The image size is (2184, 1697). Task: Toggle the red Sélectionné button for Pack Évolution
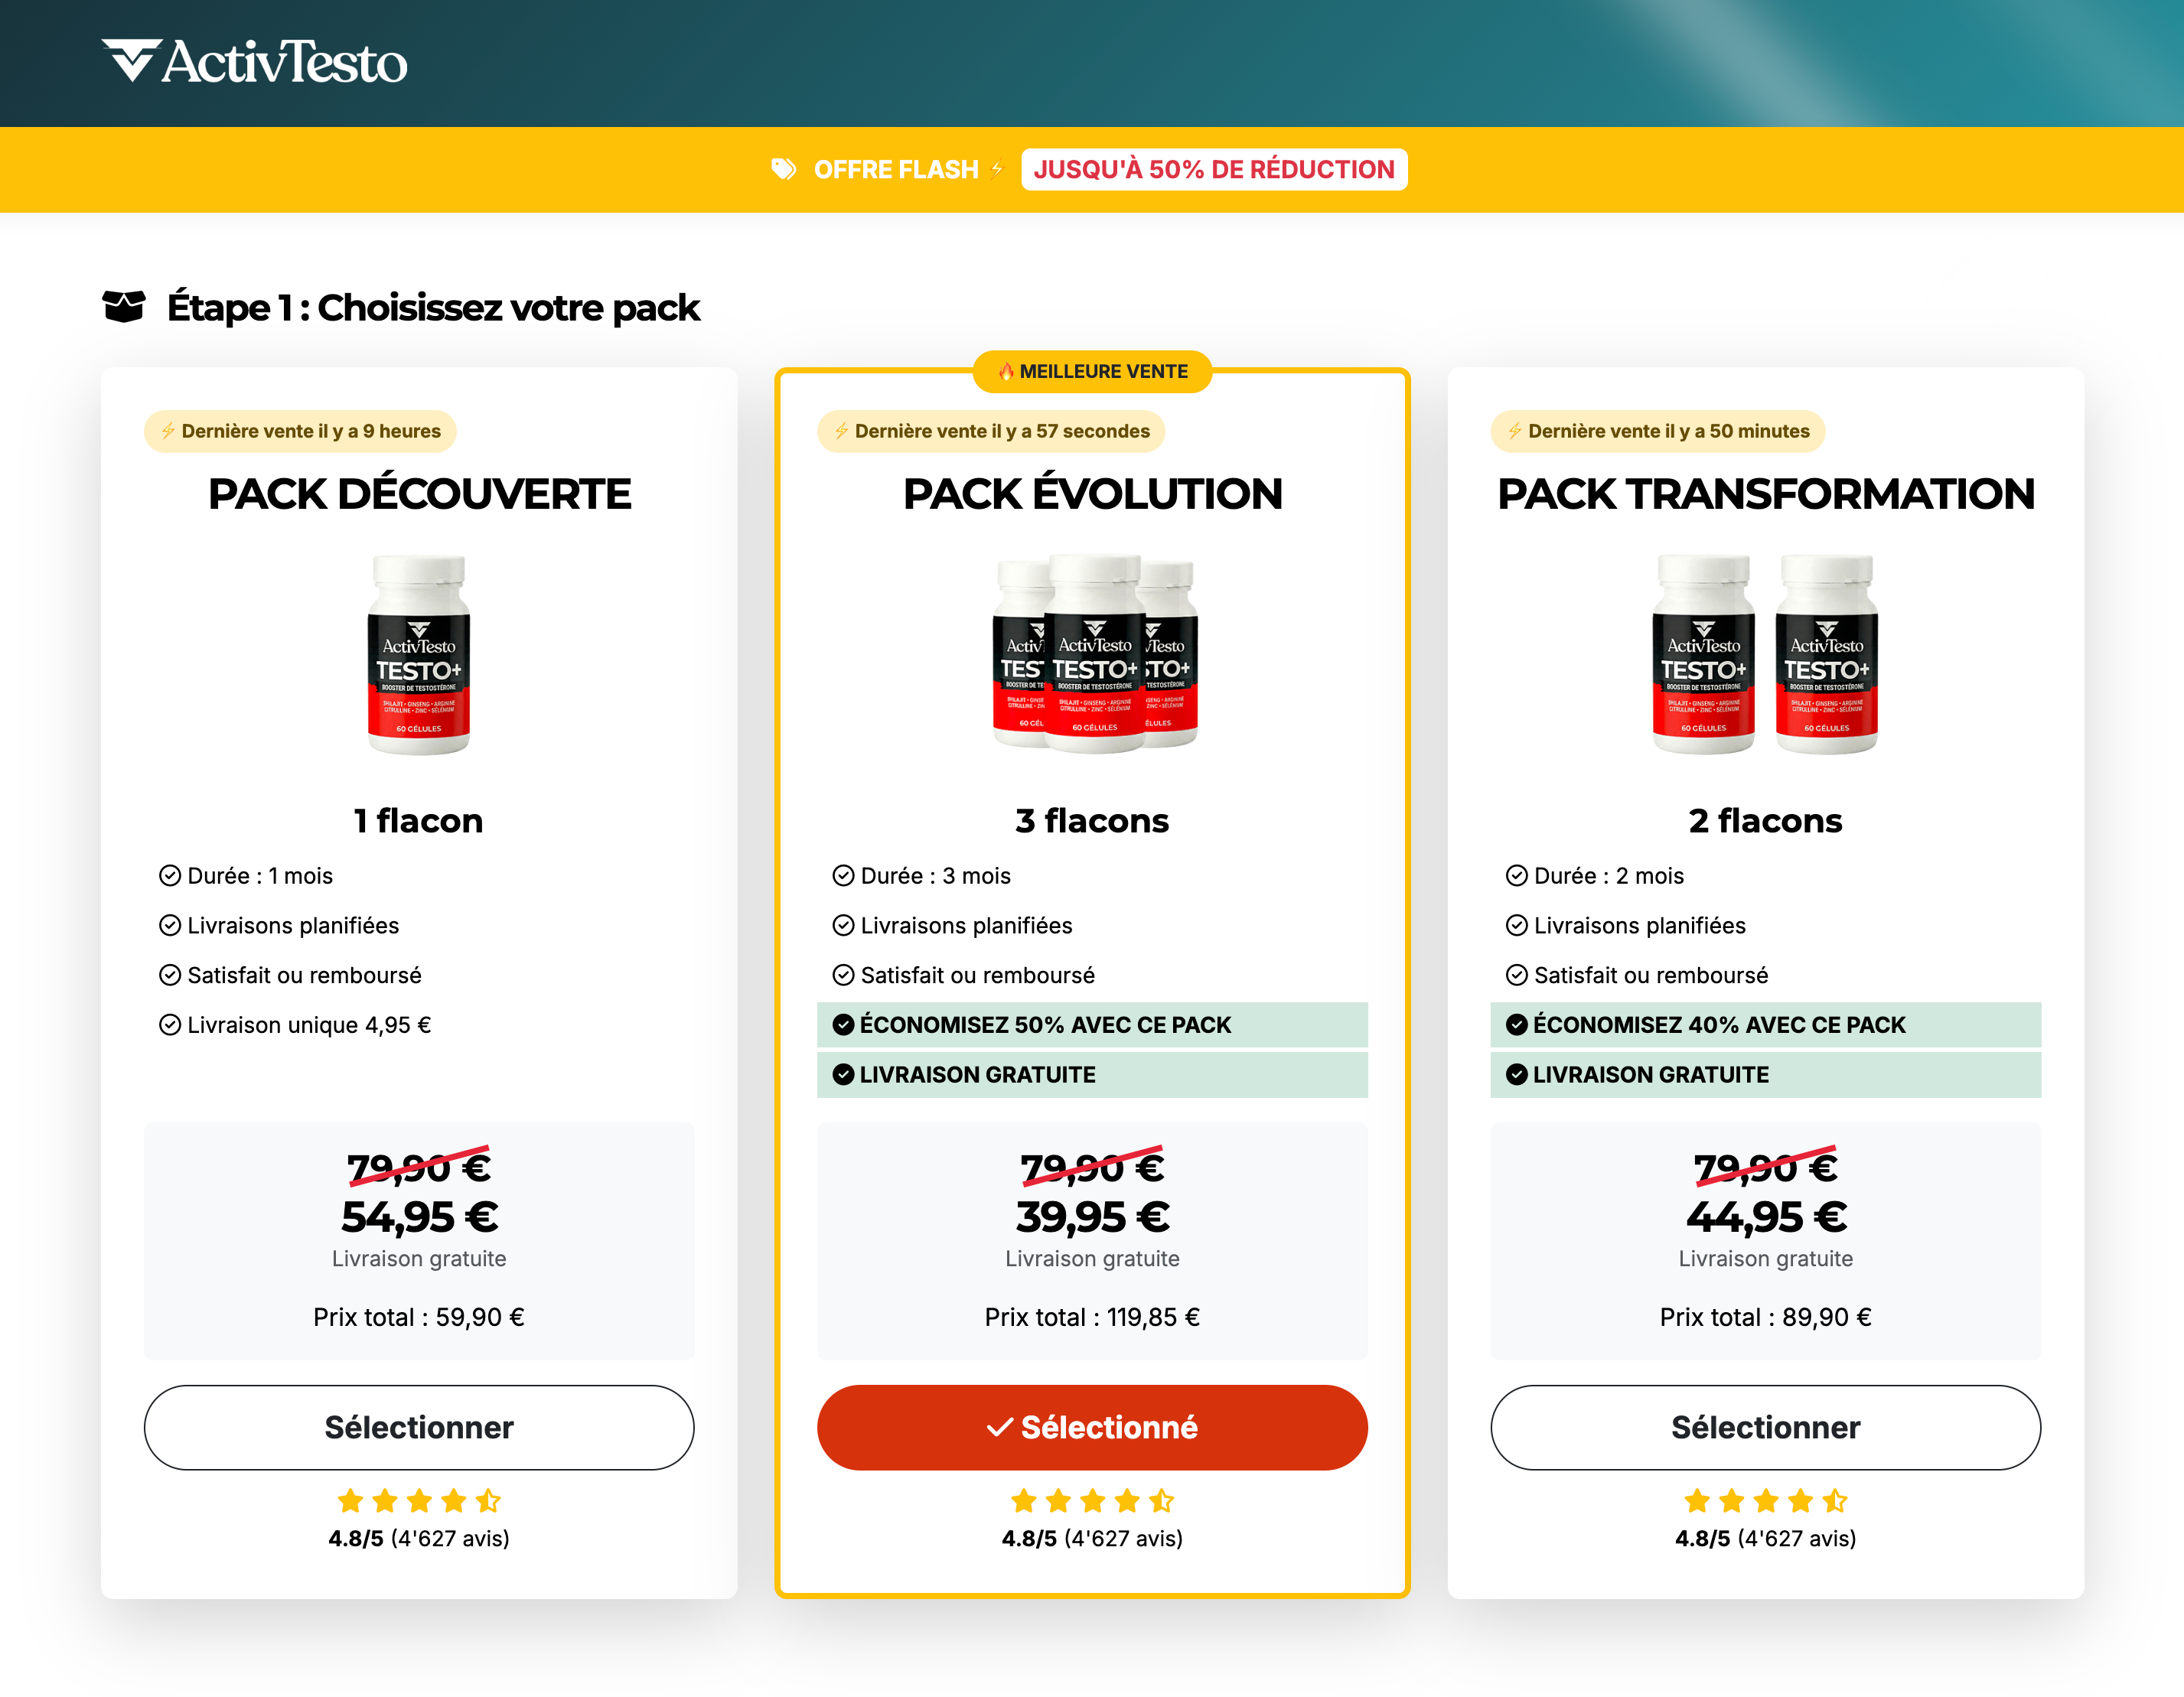click(1092, 1427)
